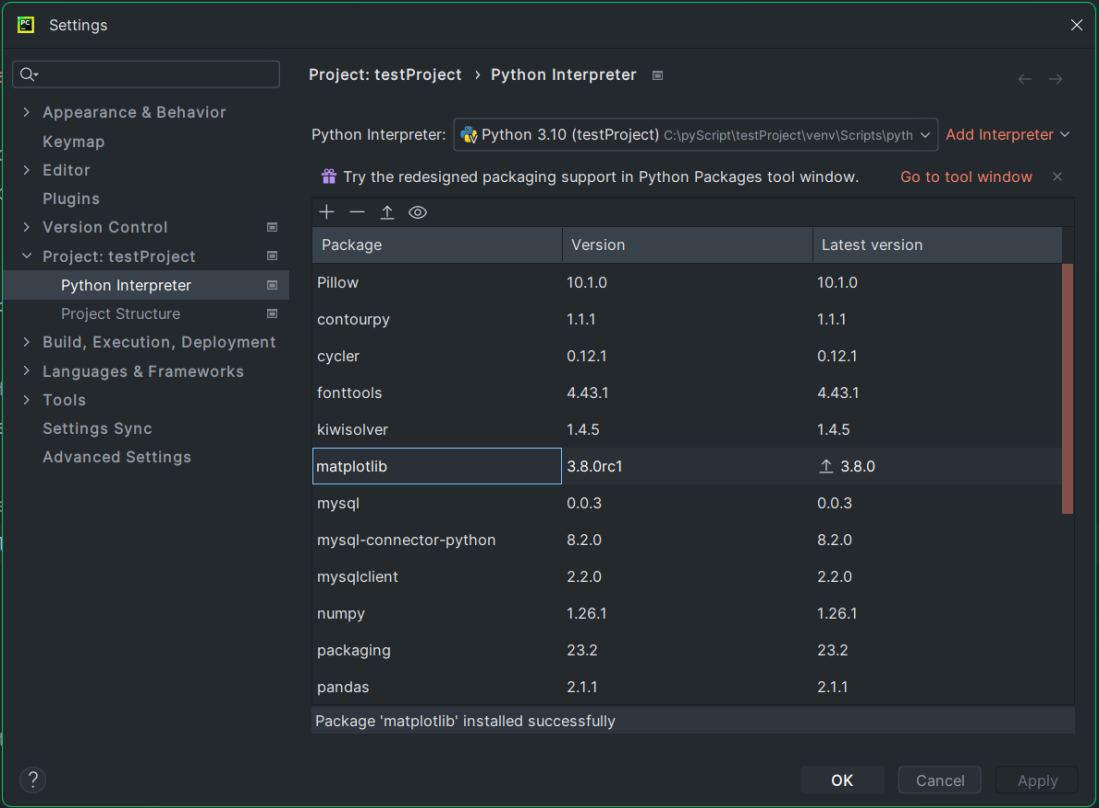Open the Plugins settings page

[71, 199]
